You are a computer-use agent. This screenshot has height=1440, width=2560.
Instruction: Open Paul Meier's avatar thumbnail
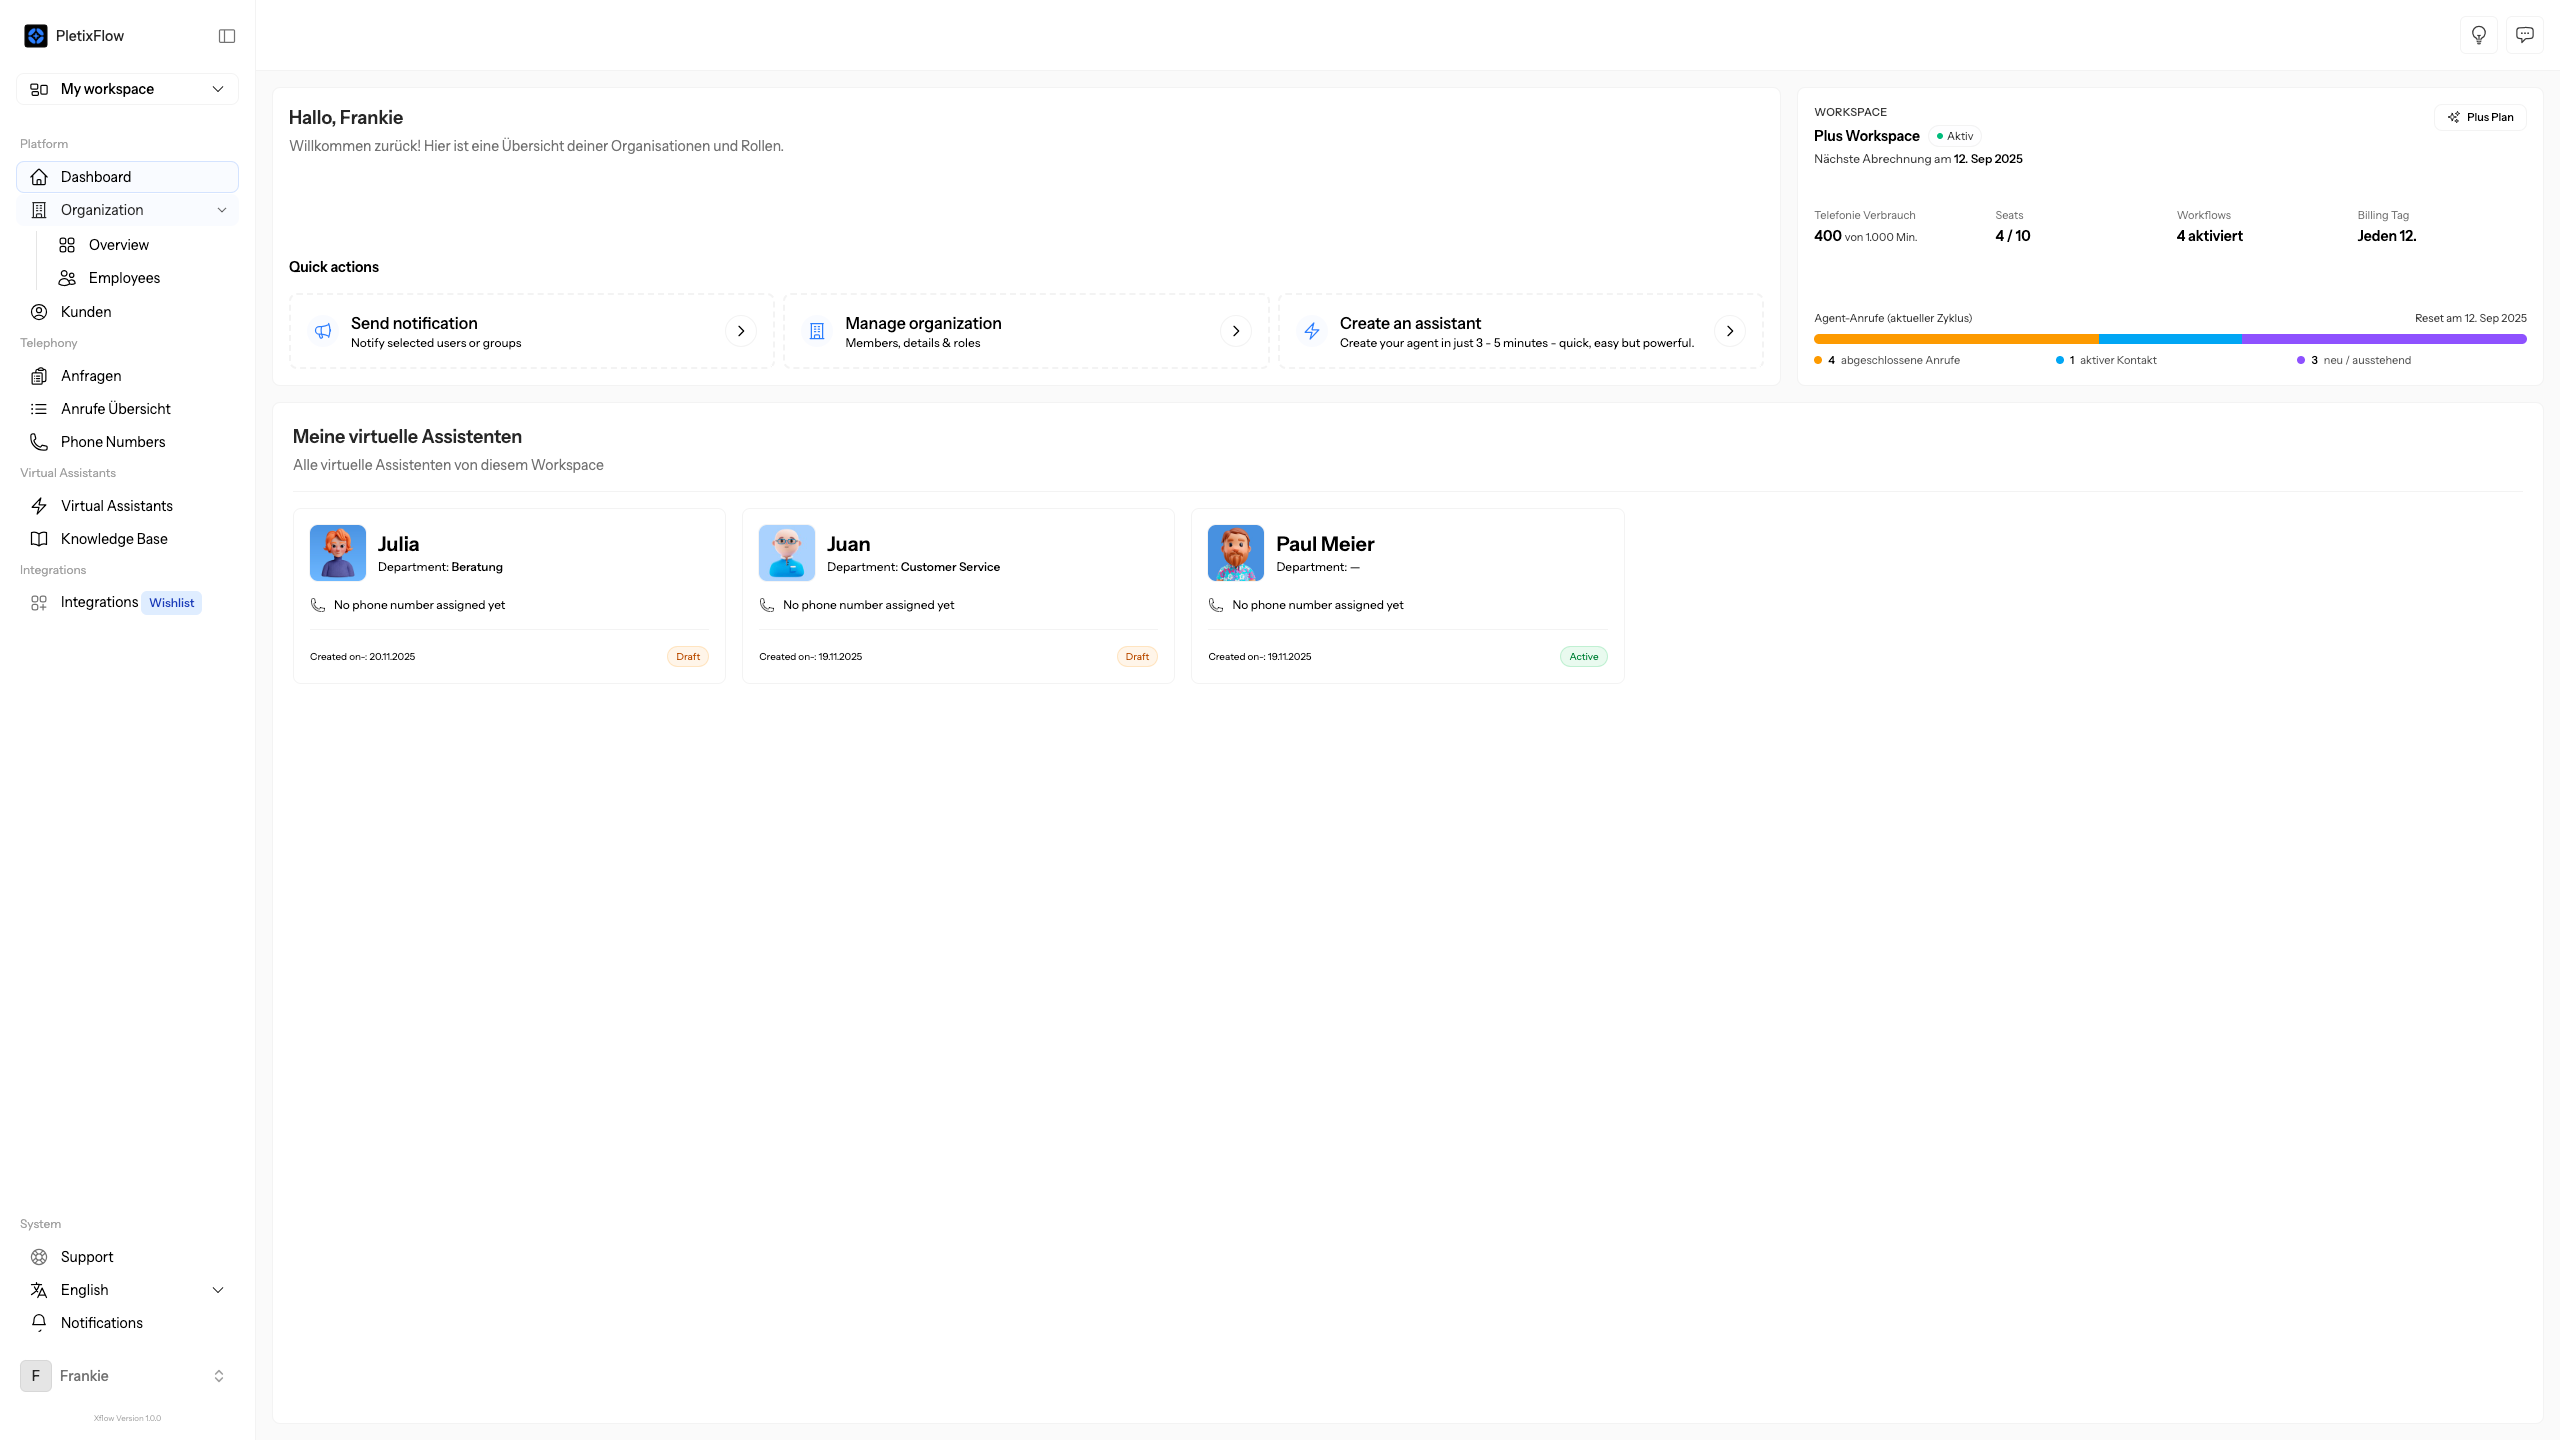click(x=1235, y=553)
